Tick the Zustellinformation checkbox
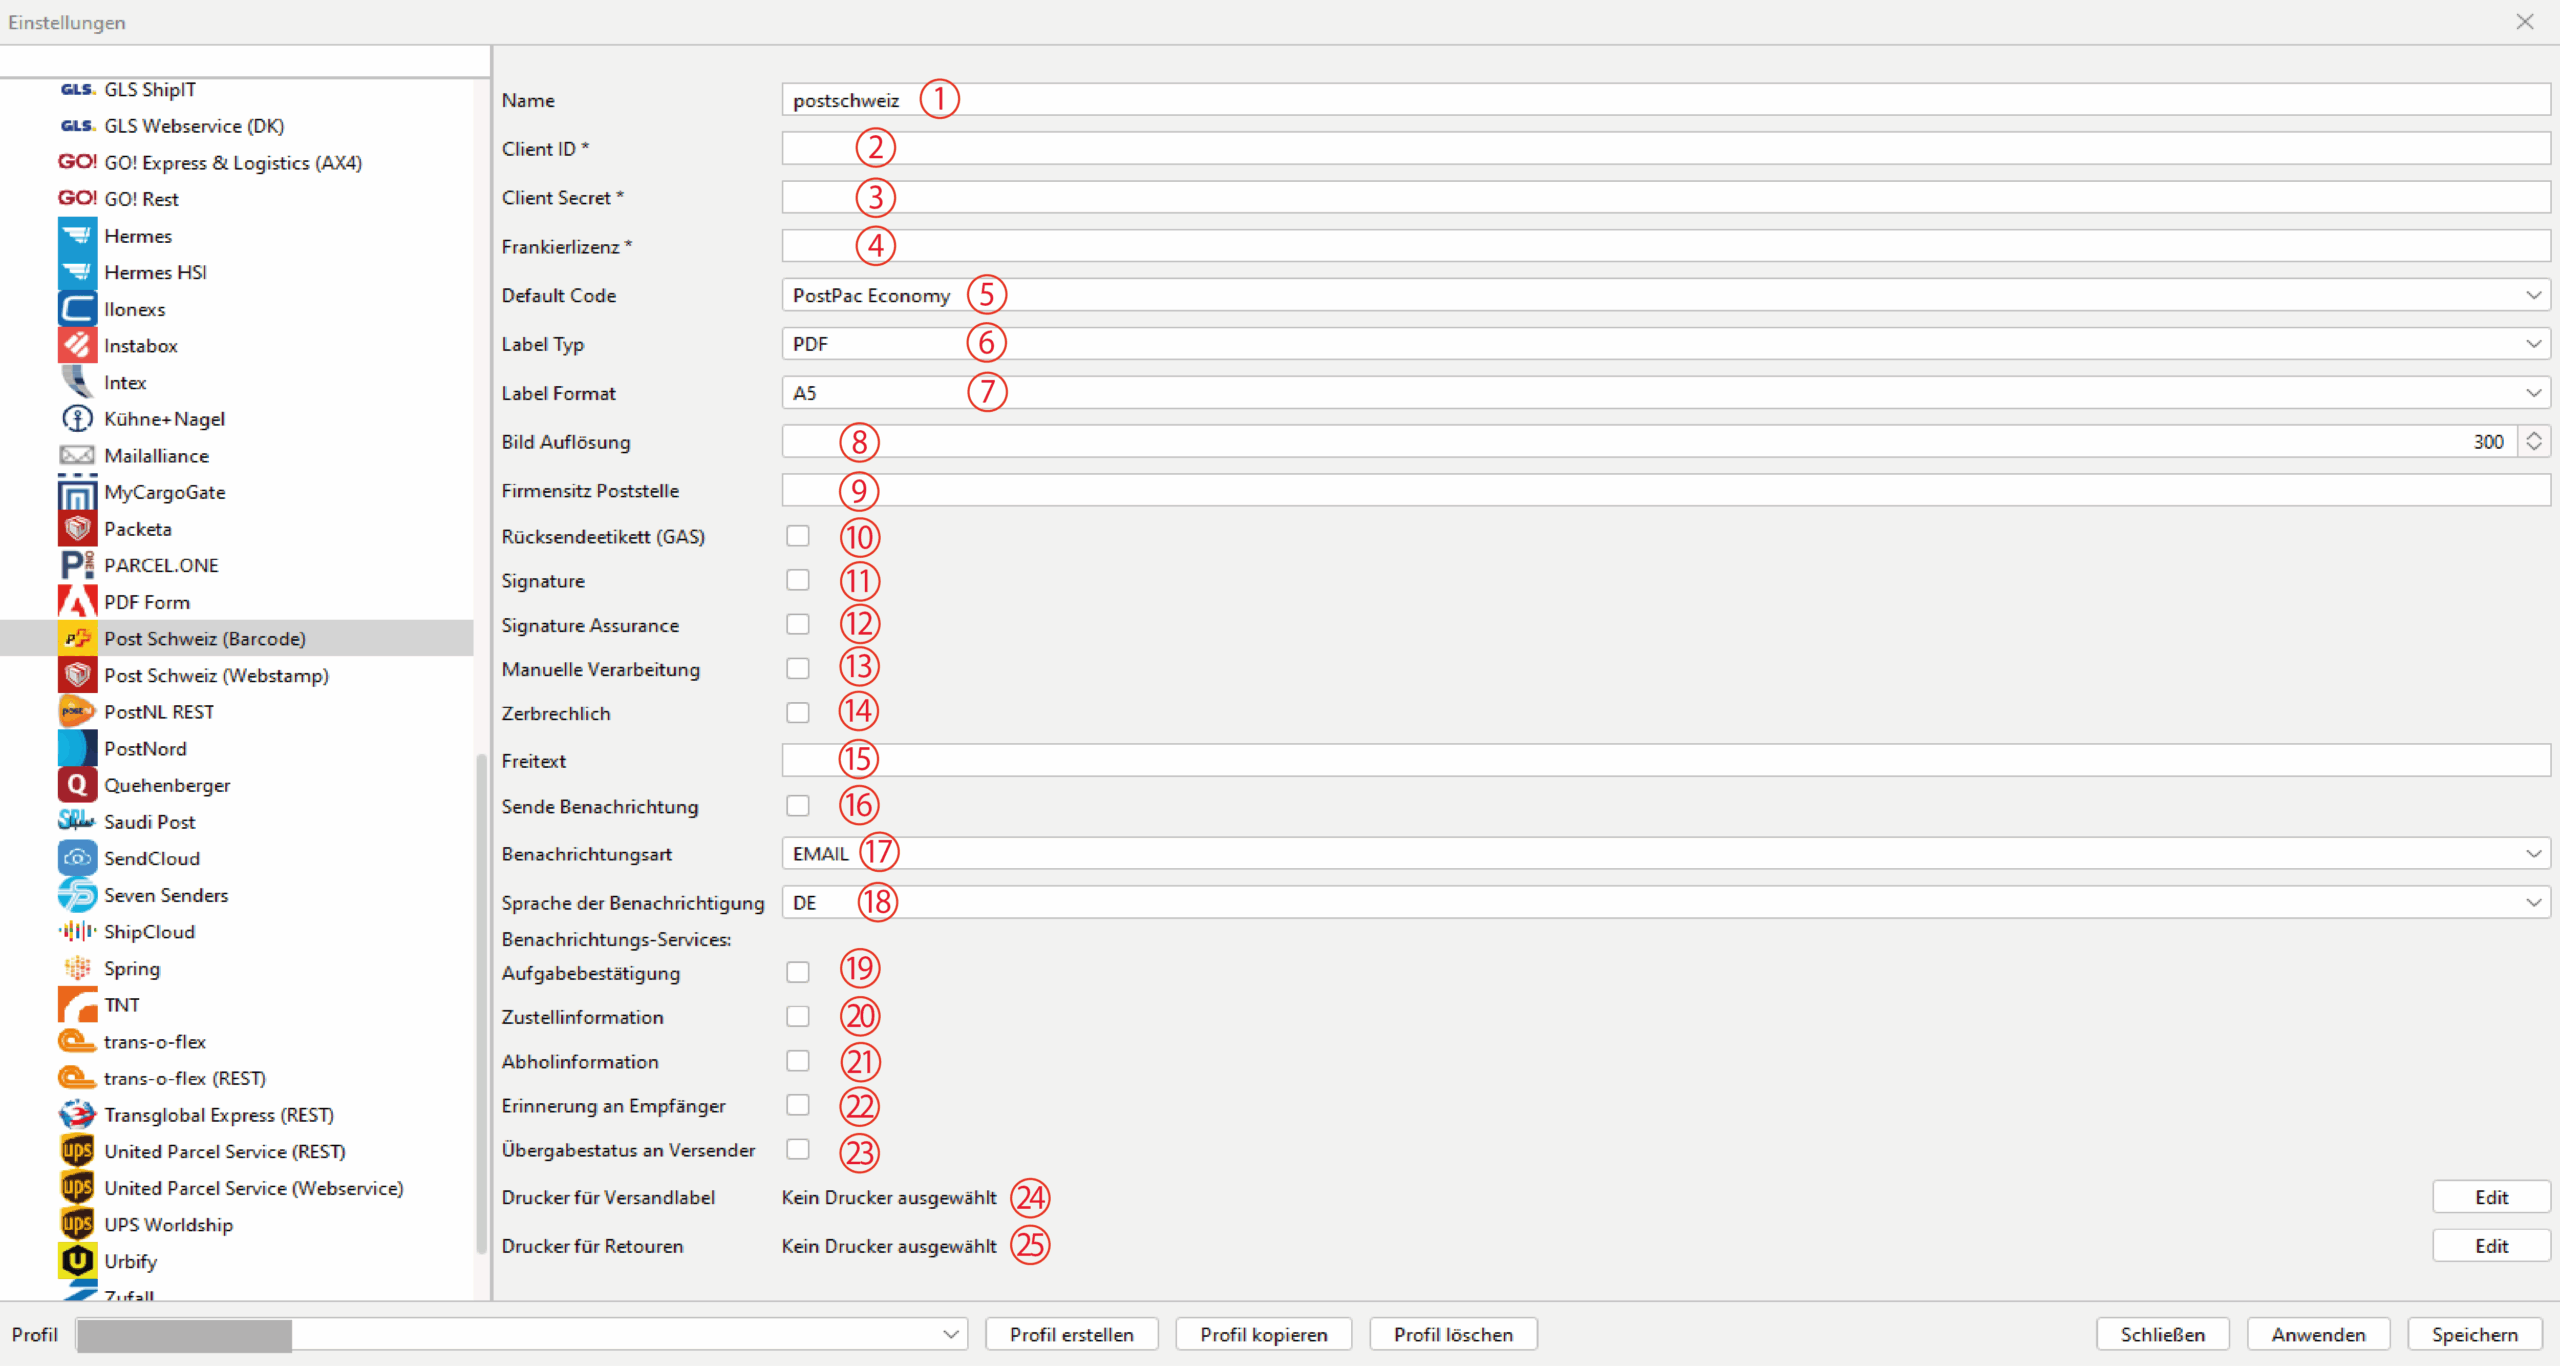This screenshot has width=2560, height=1366. (798, 1016)
